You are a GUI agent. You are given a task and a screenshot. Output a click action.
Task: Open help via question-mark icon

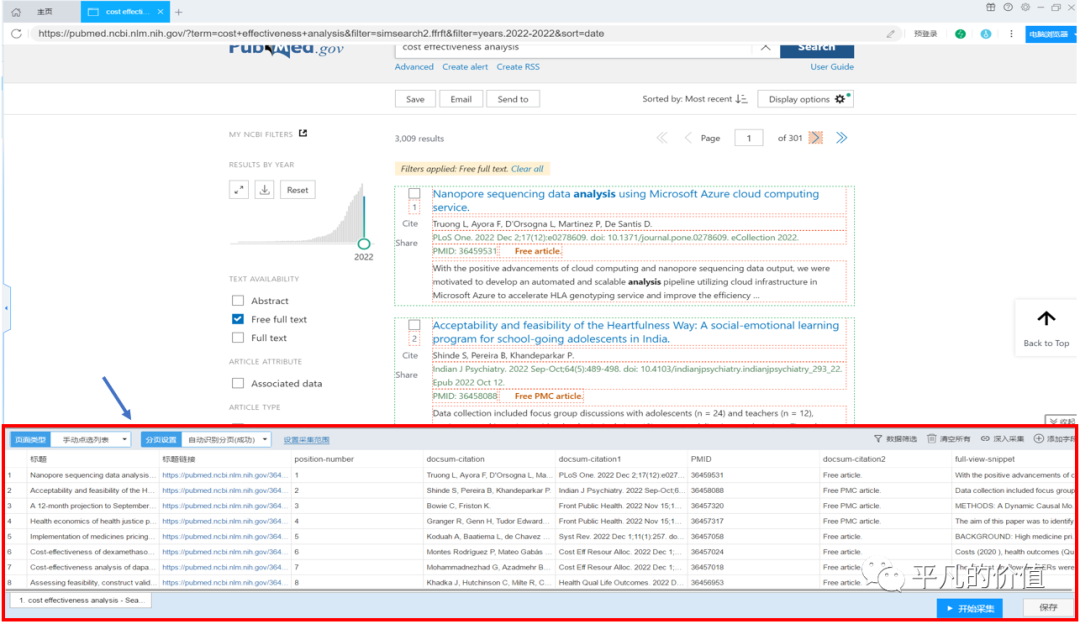[1008, 8]
